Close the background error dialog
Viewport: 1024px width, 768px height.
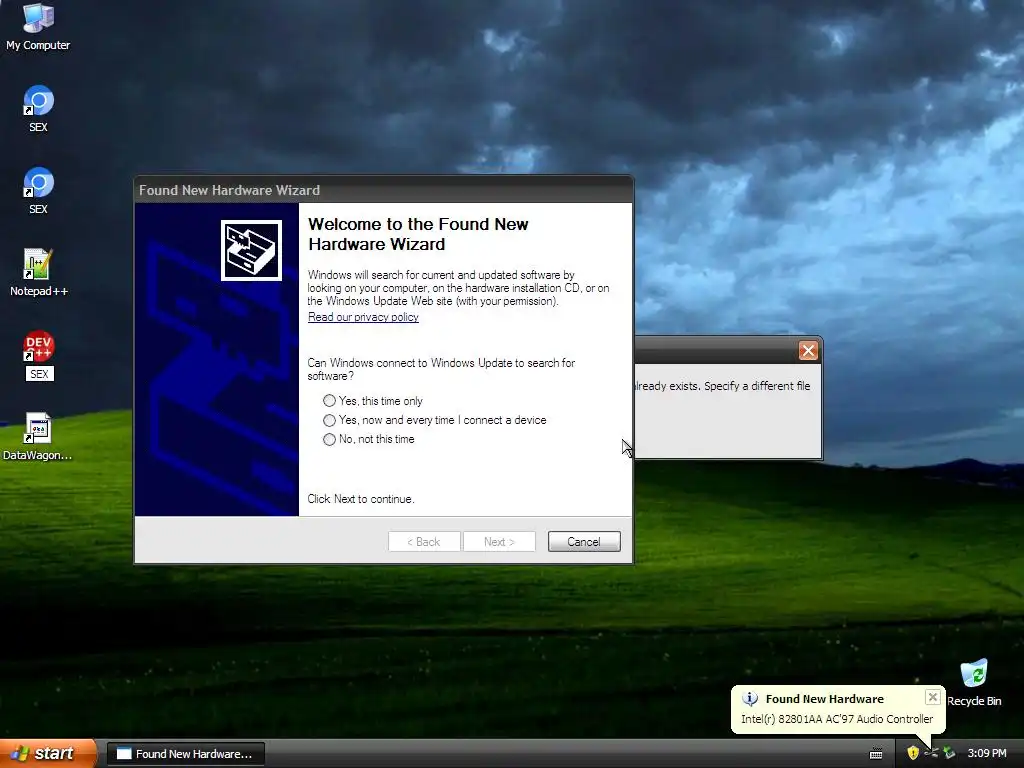click(x=808, y=351)
